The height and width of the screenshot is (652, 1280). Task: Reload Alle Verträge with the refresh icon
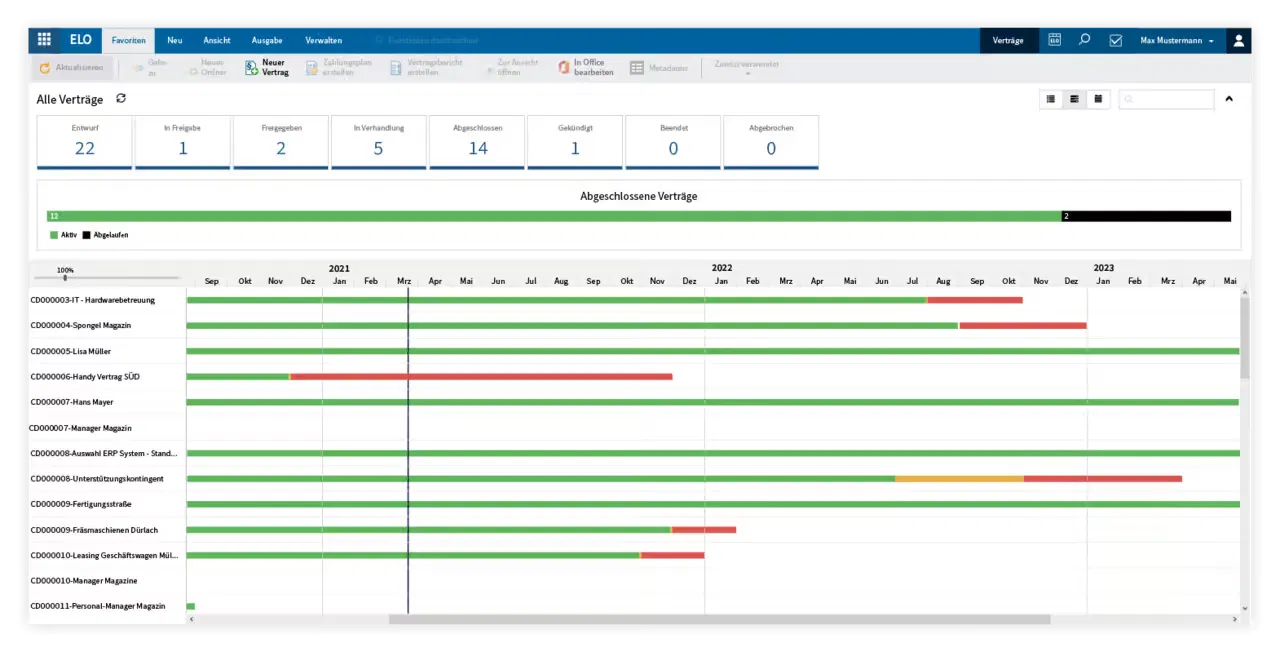pyautogui.click(x=120, y=99)
